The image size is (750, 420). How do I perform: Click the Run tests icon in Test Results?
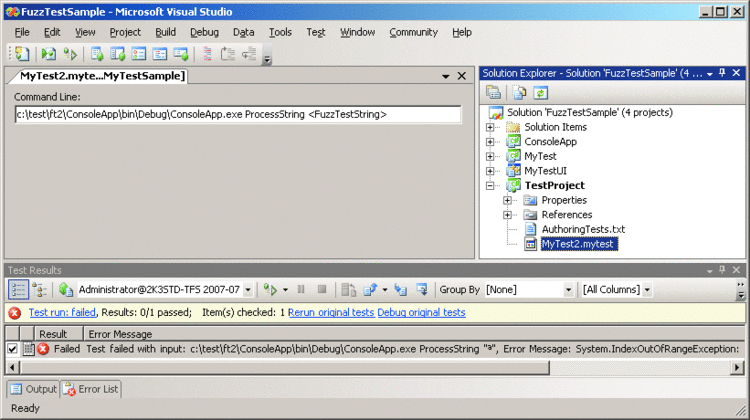point(270,289)
